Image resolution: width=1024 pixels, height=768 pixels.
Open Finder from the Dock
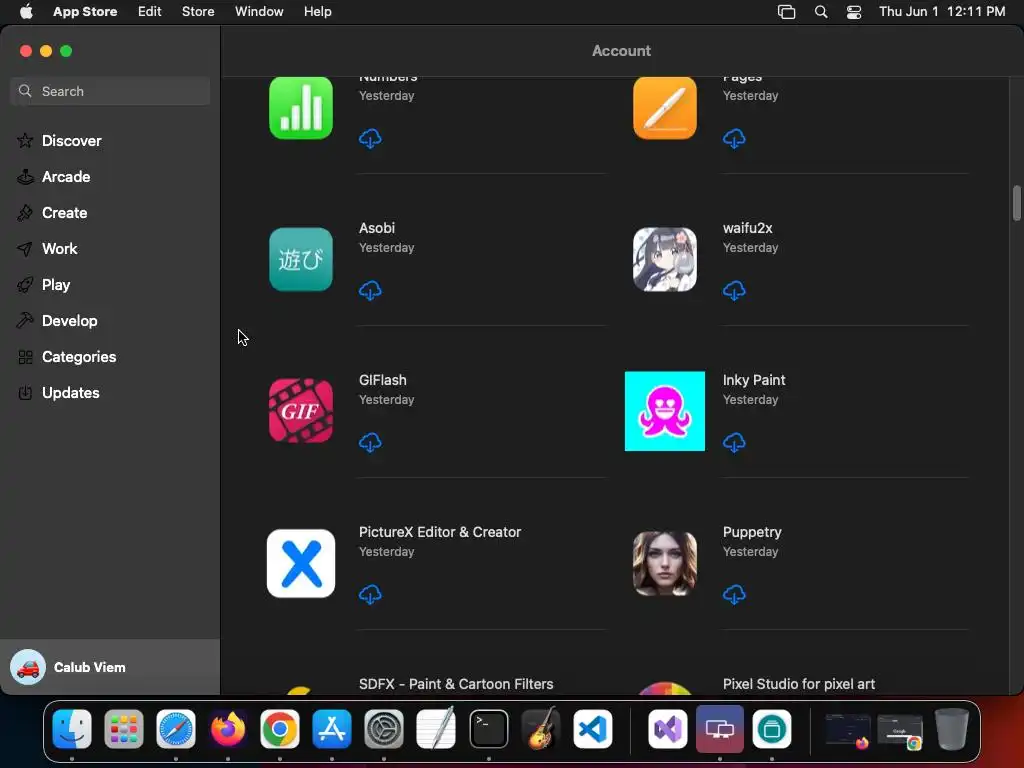pos(72,729)
